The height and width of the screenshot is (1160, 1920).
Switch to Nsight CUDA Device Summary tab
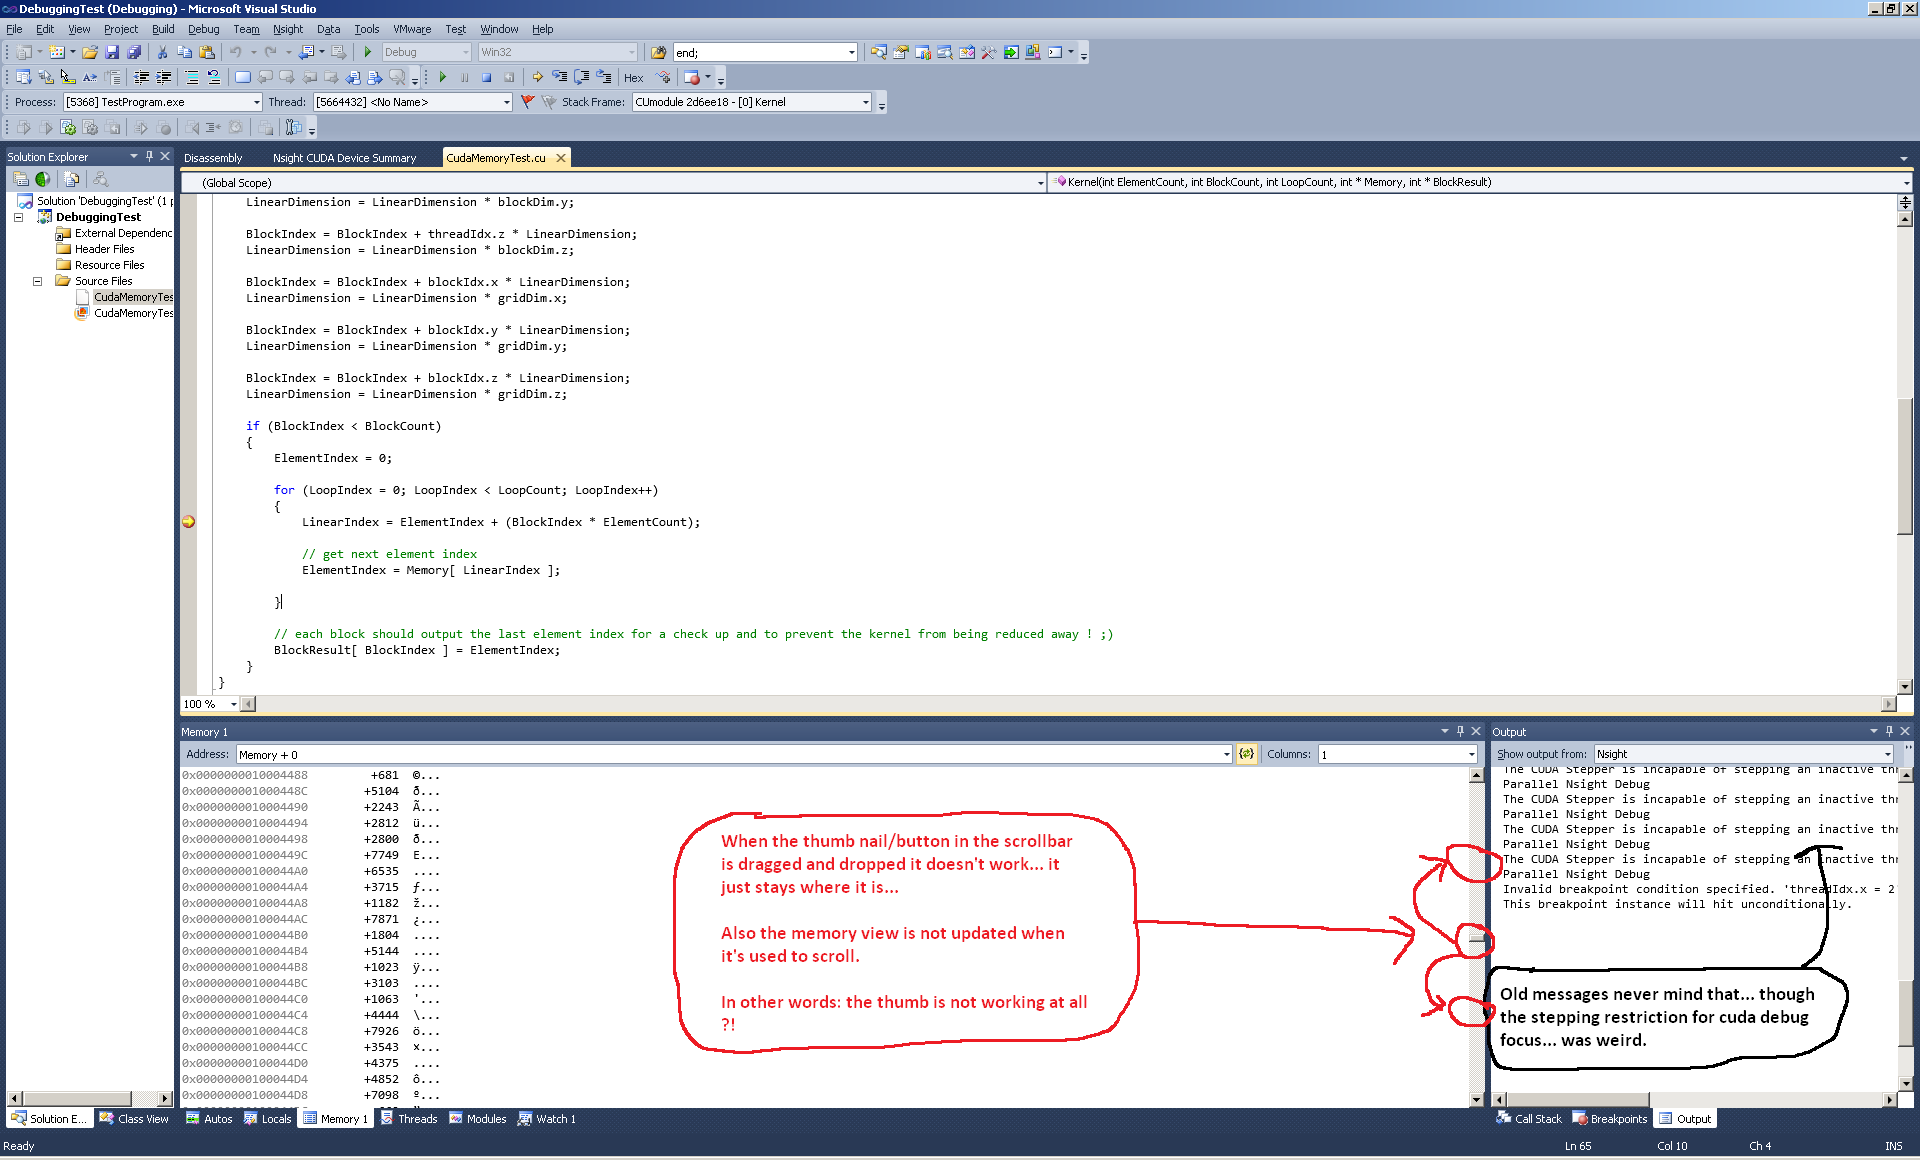[x=344, y=158]
